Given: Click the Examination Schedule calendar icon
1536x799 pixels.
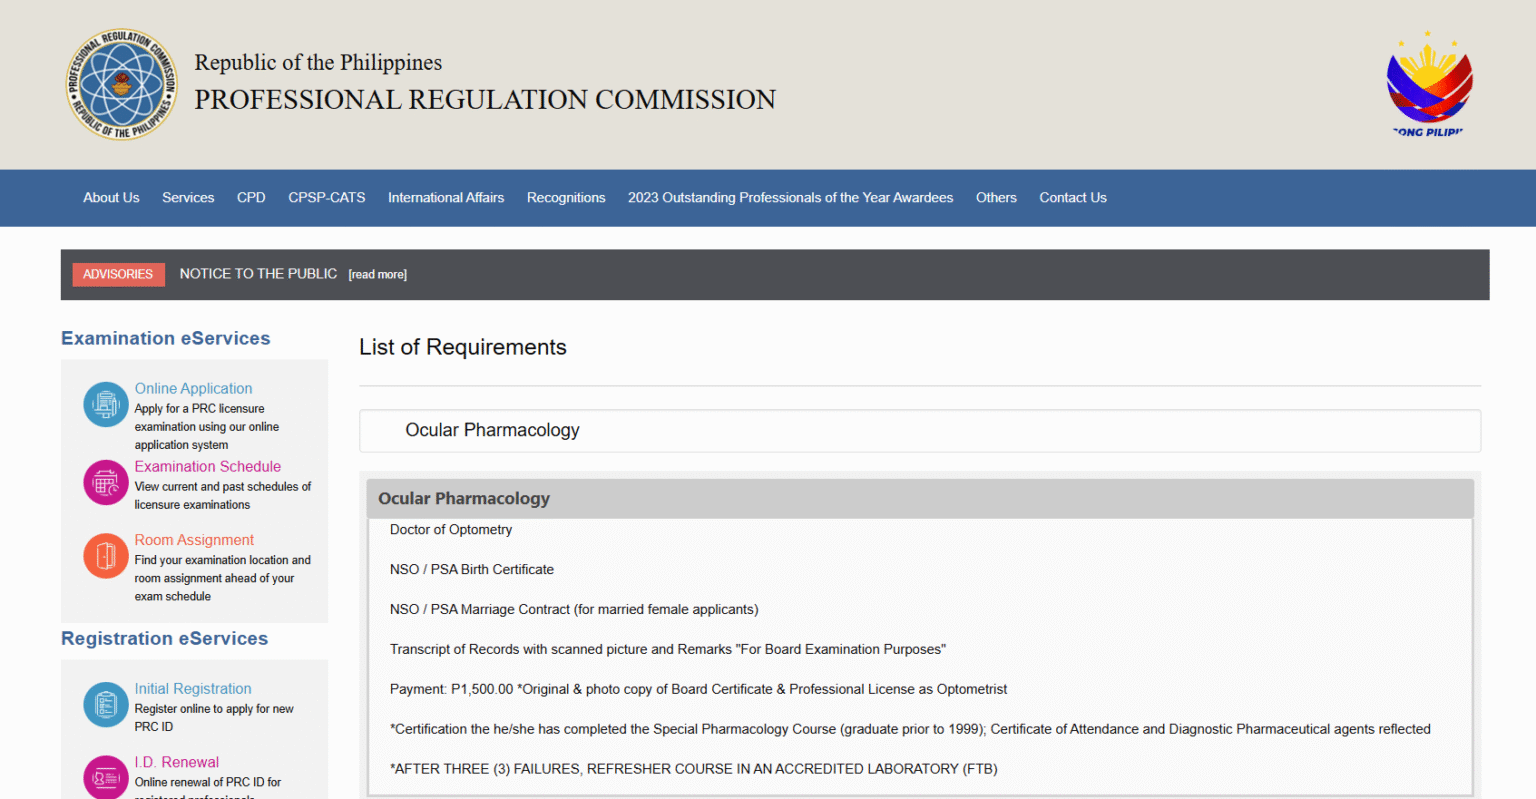Looking at the screenshot, I should click(x=105, y=483).
